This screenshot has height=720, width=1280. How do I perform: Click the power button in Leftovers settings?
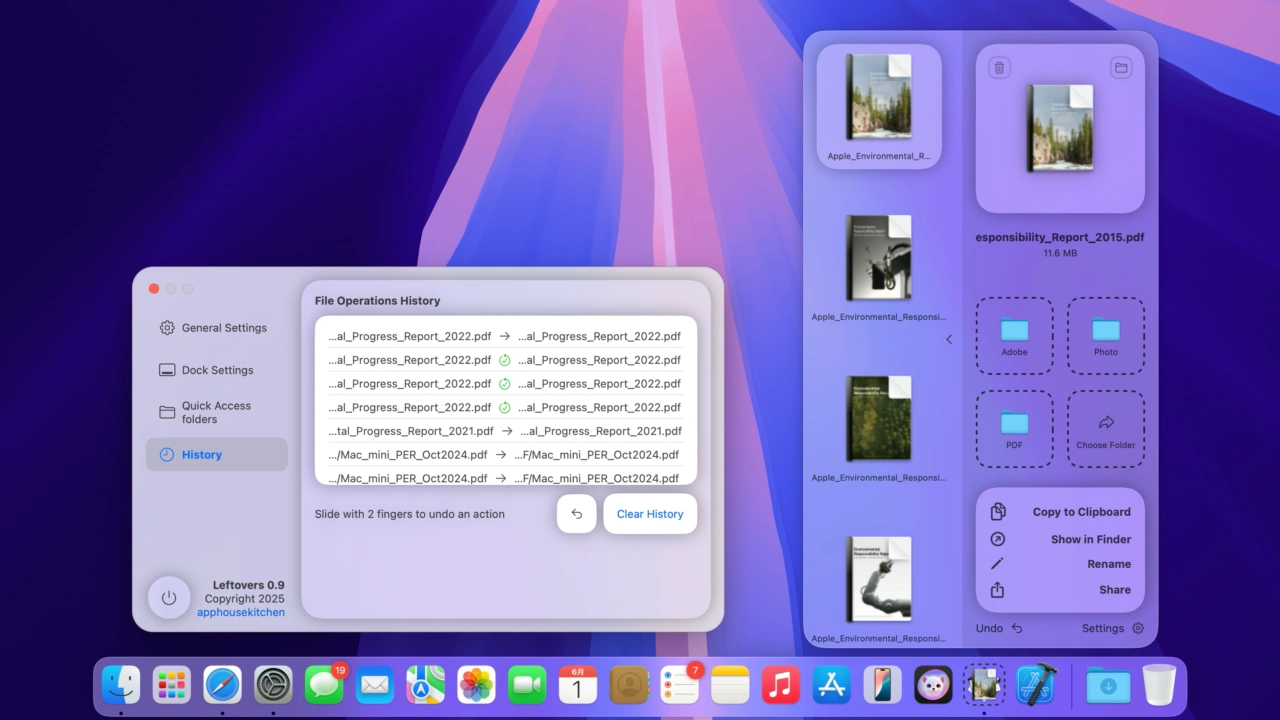[169, 597]
